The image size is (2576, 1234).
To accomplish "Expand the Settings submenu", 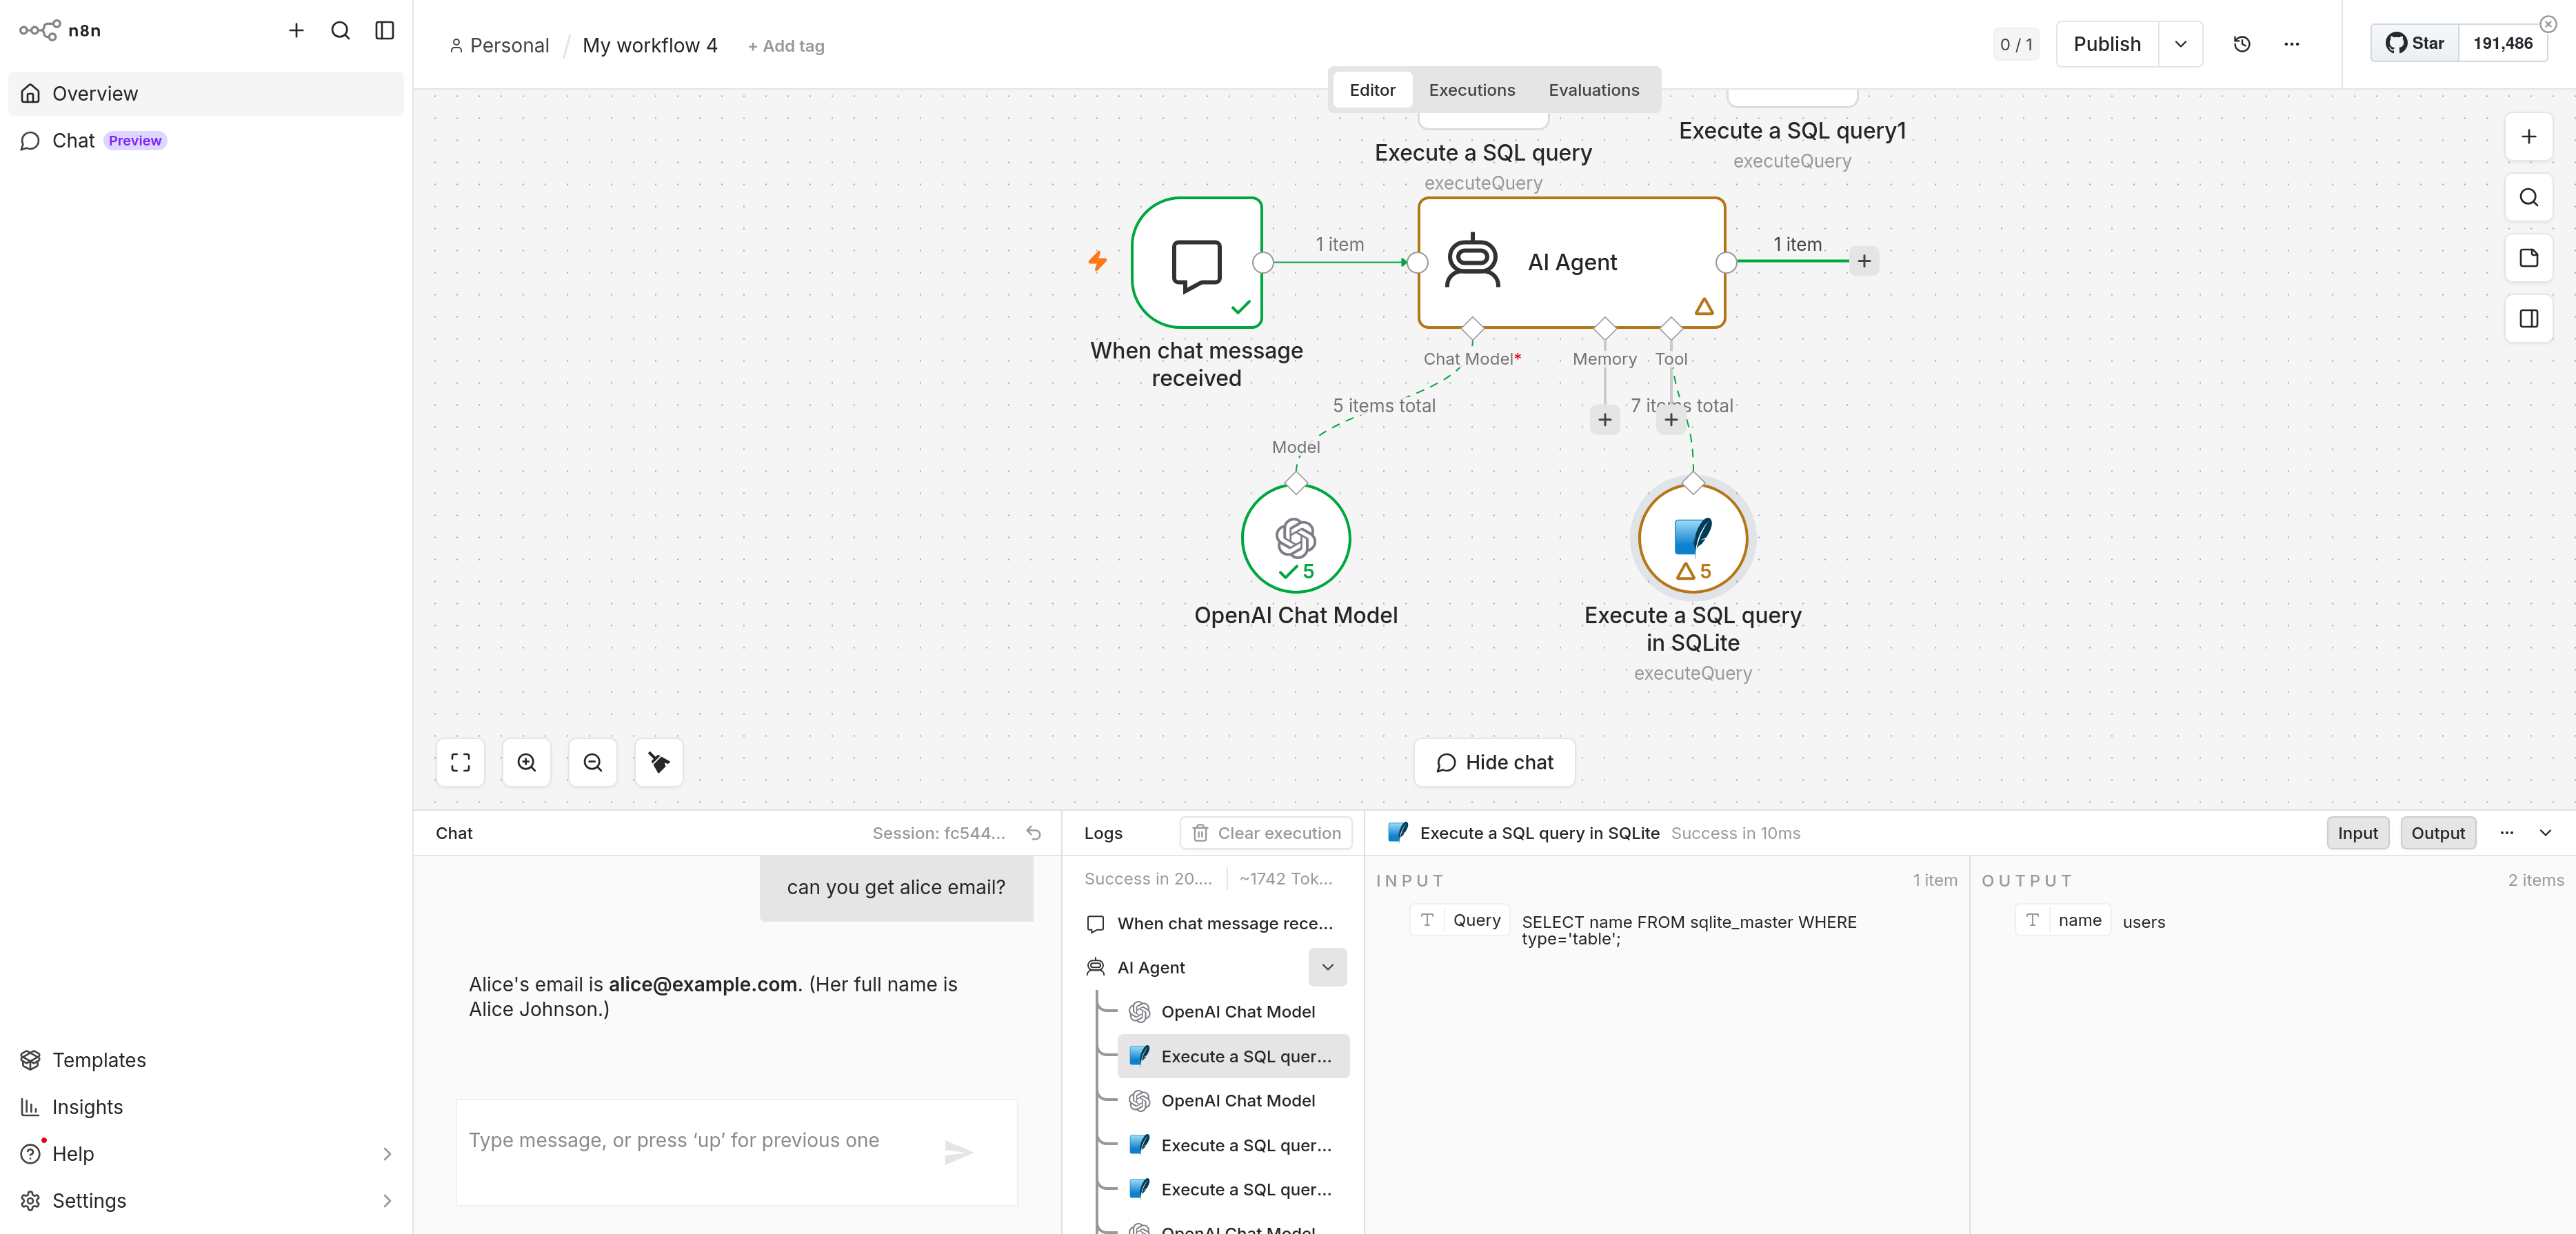I will pyautogui.click(x=387, y=1201).
